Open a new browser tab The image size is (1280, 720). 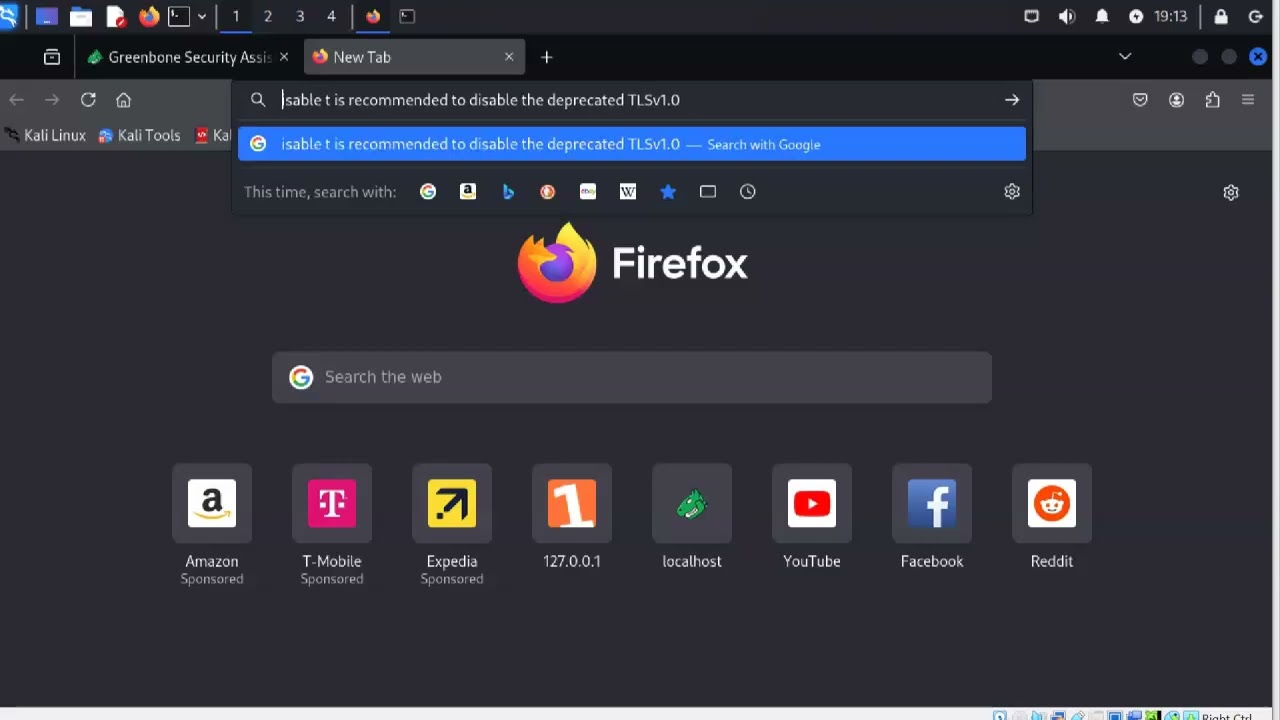pyautogui.click(x=546, y=57)
